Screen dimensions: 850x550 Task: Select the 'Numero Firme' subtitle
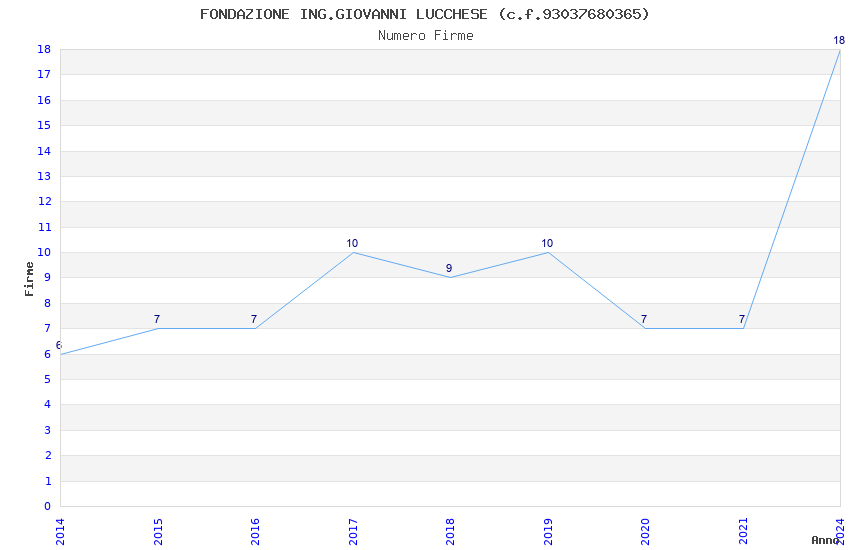(426, 36)
